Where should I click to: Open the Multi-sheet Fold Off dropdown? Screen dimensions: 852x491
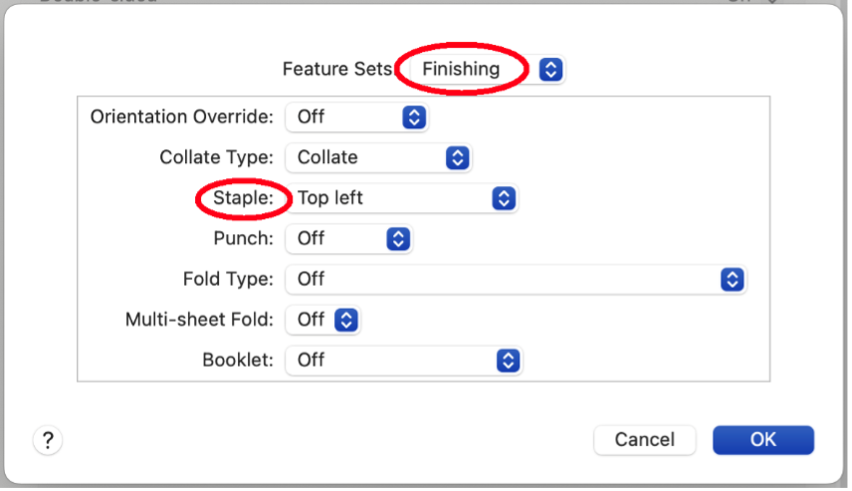click(x=322, y=320)
